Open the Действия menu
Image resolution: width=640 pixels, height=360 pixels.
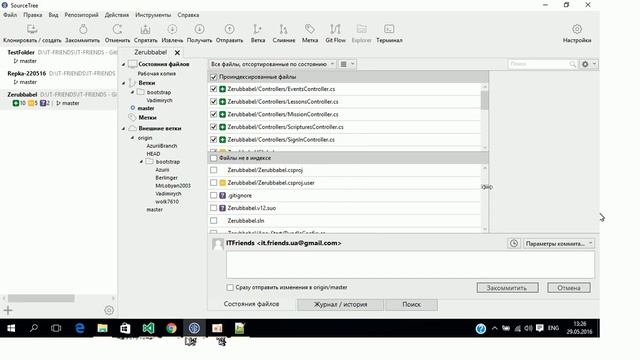click(x=117, y=15)
